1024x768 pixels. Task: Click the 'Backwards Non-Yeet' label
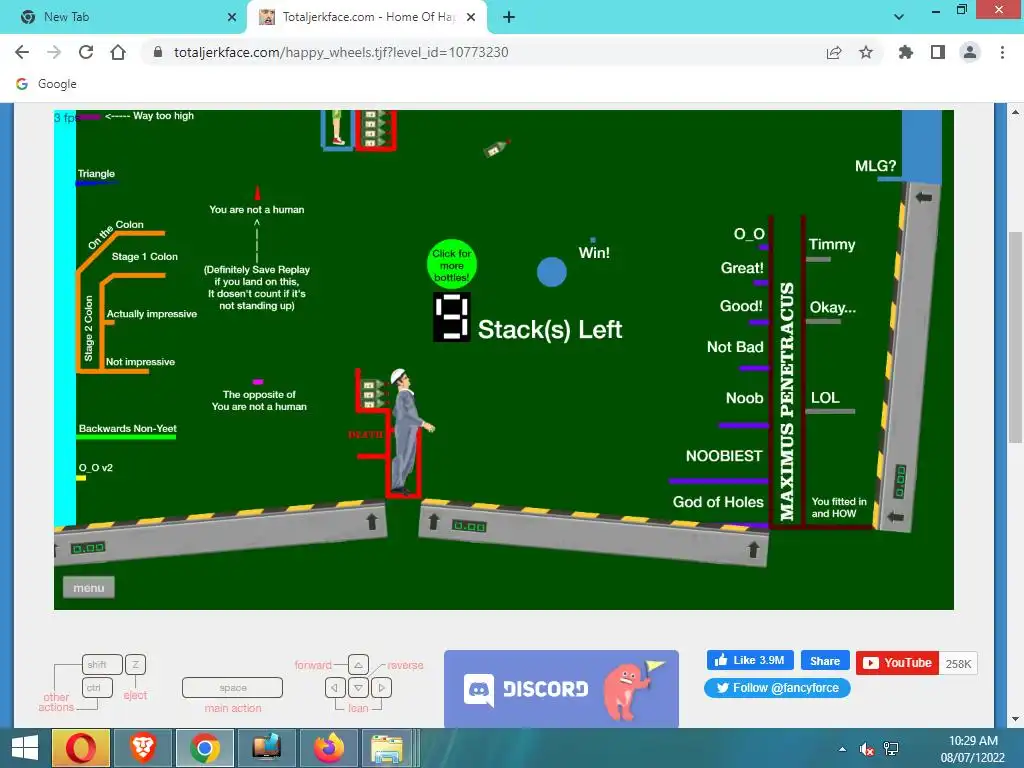click(x=127, y=428)
